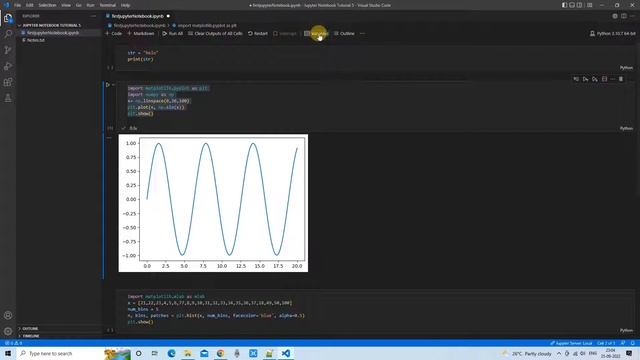
Task: Open the Variables panel
Action: [x=316, y=33]
